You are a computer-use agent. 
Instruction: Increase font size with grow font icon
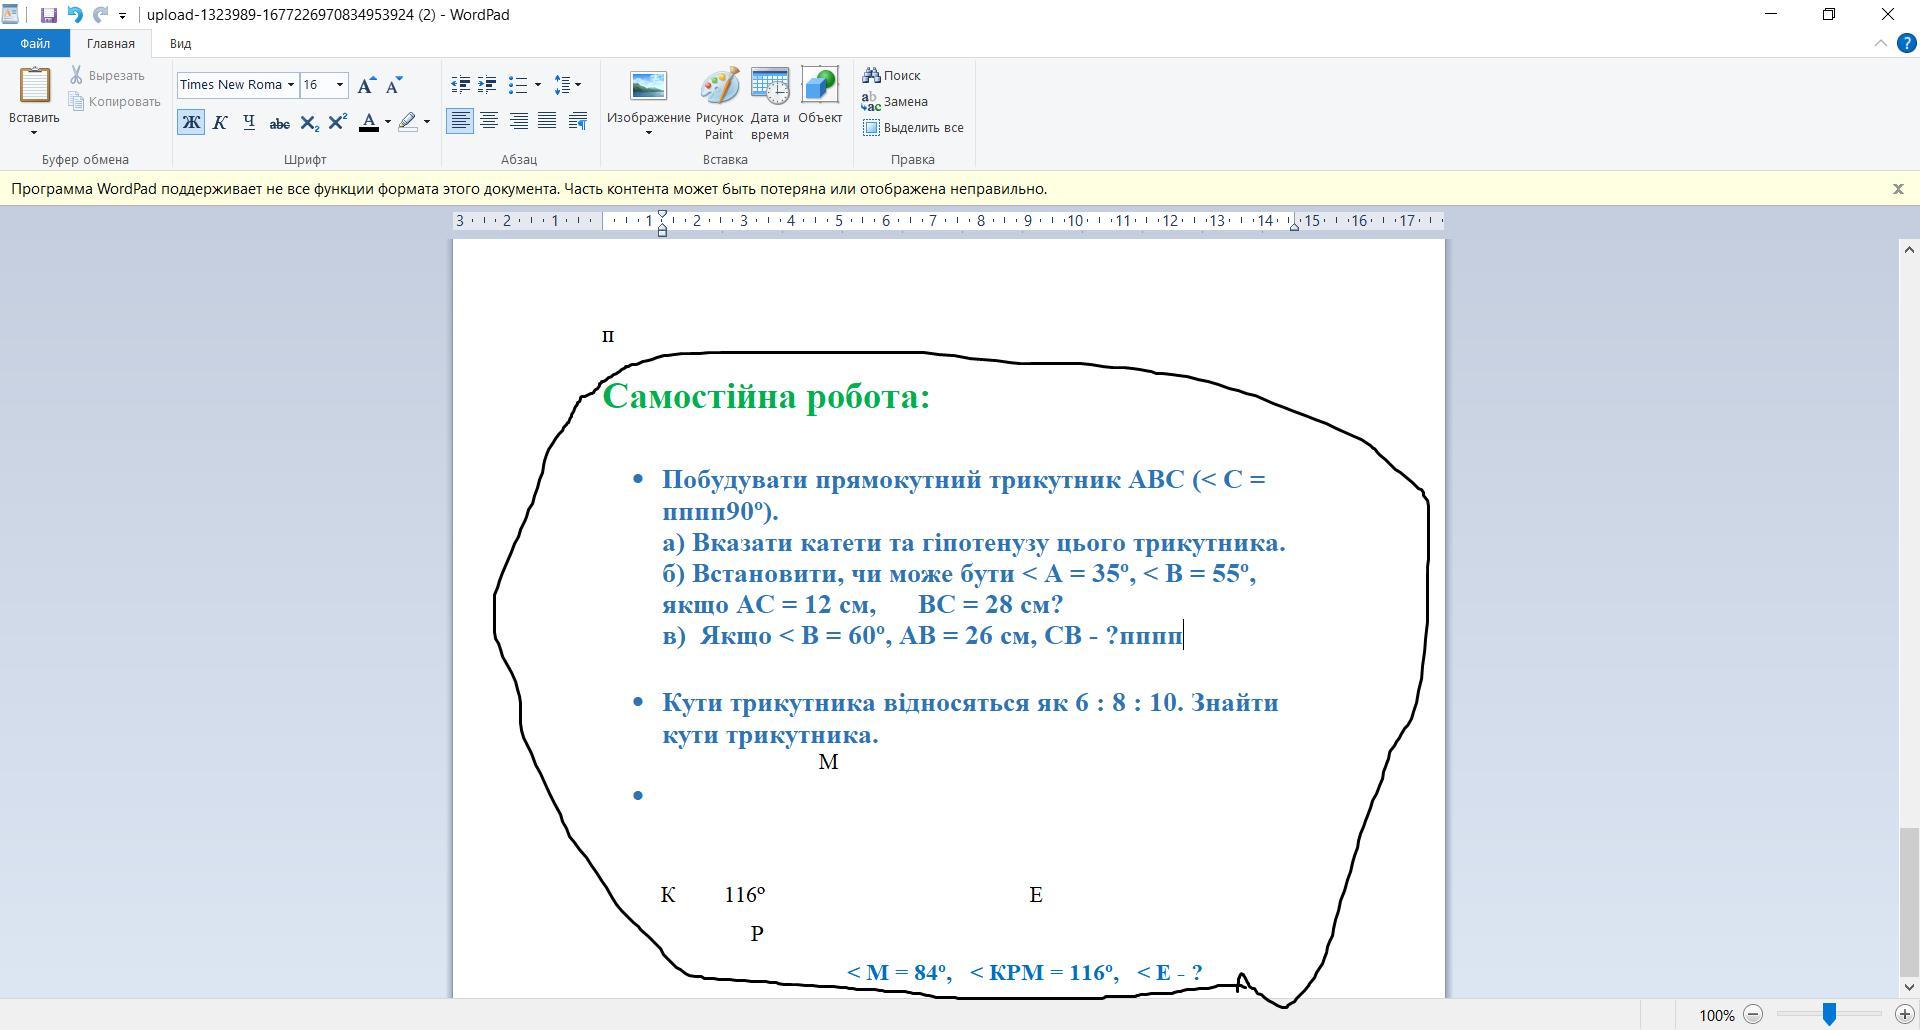point(367,85)
